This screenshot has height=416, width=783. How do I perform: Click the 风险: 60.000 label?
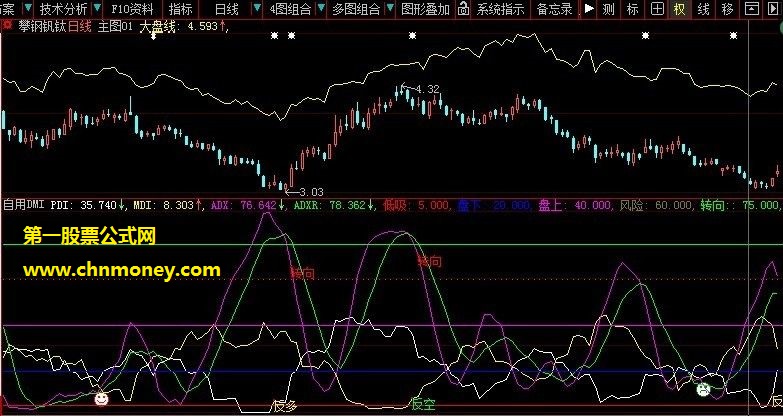click(x=656, y=205)
